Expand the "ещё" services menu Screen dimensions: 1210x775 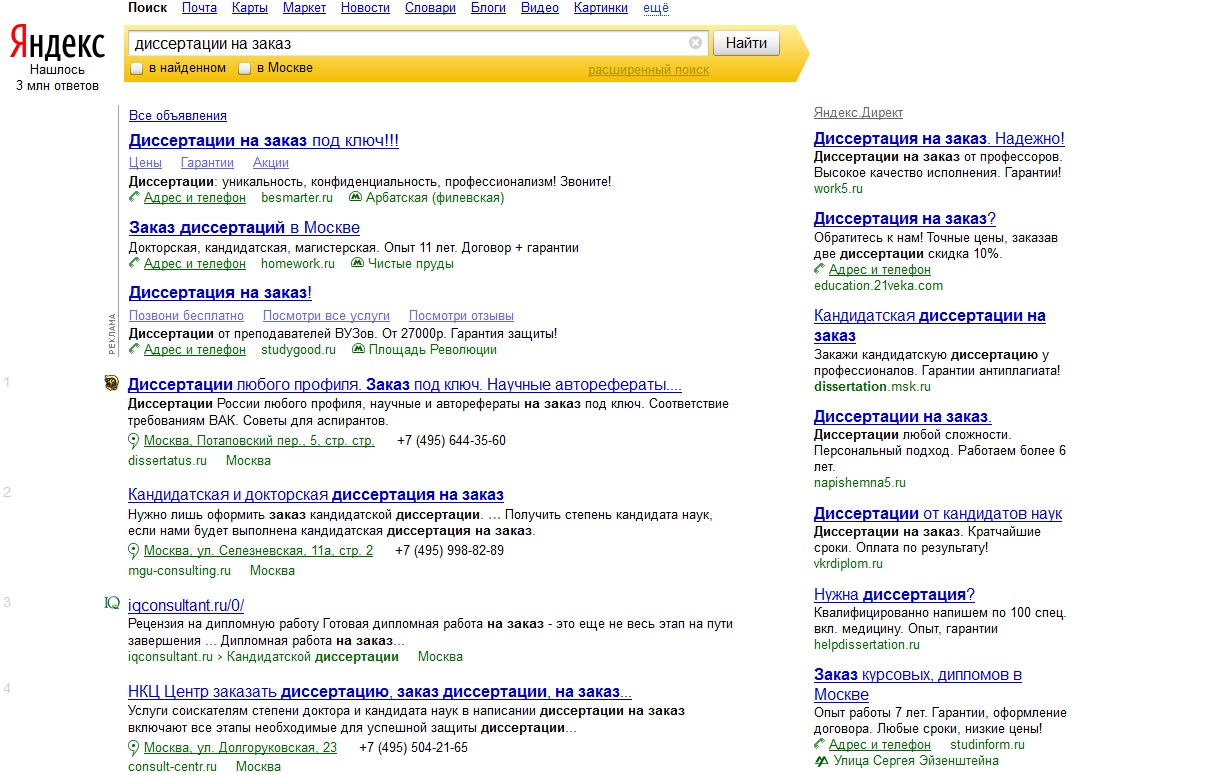pyautogui.click(x=656, y=8)
